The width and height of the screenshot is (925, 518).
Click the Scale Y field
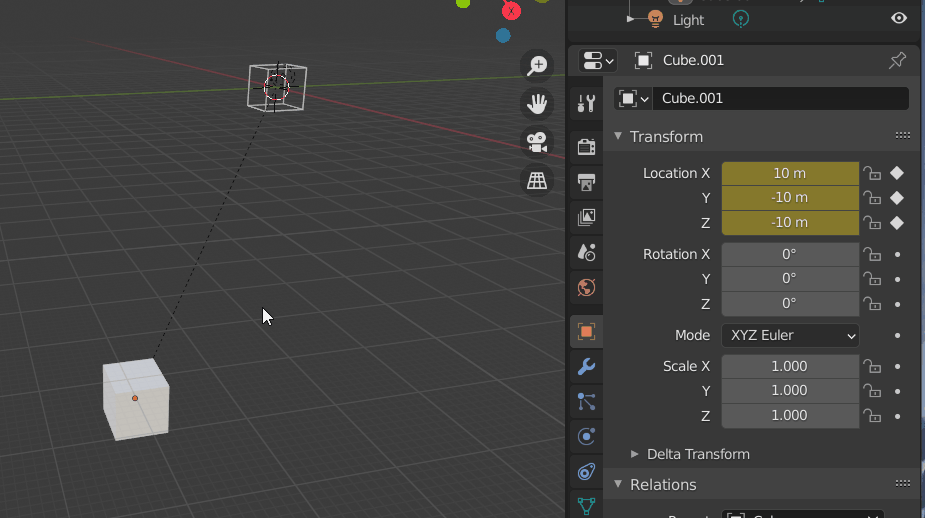coord(790,391)
